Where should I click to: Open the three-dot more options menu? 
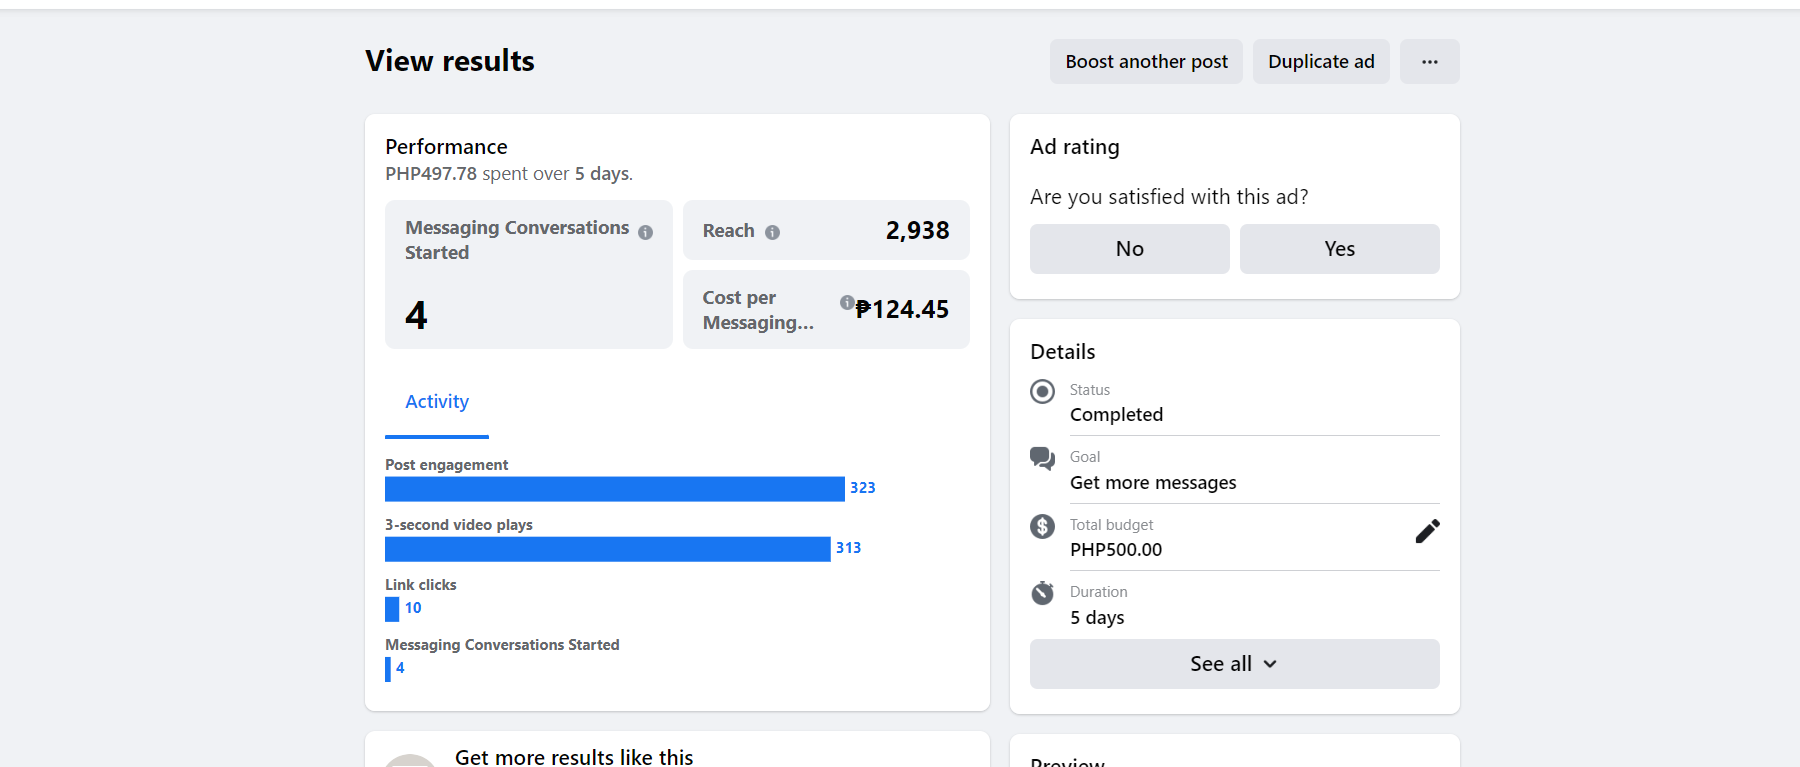tap(1429, 62)
